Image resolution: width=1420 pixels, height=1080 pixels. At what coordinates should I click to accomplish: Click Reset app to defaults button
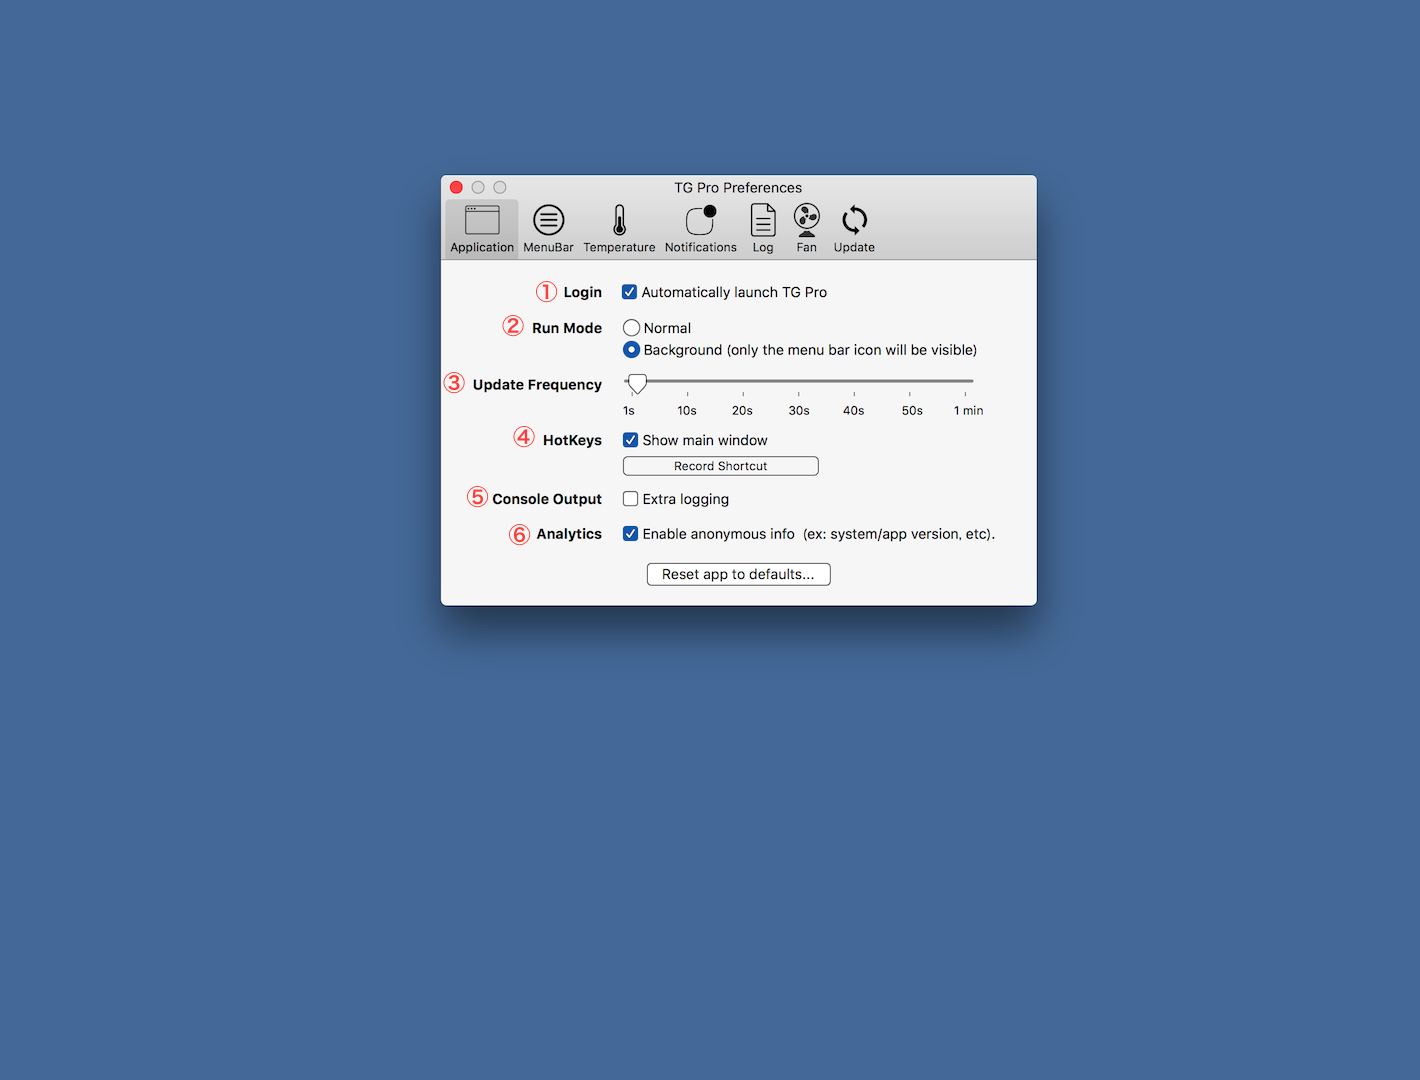pyautogui.click(x=738, y=574)
